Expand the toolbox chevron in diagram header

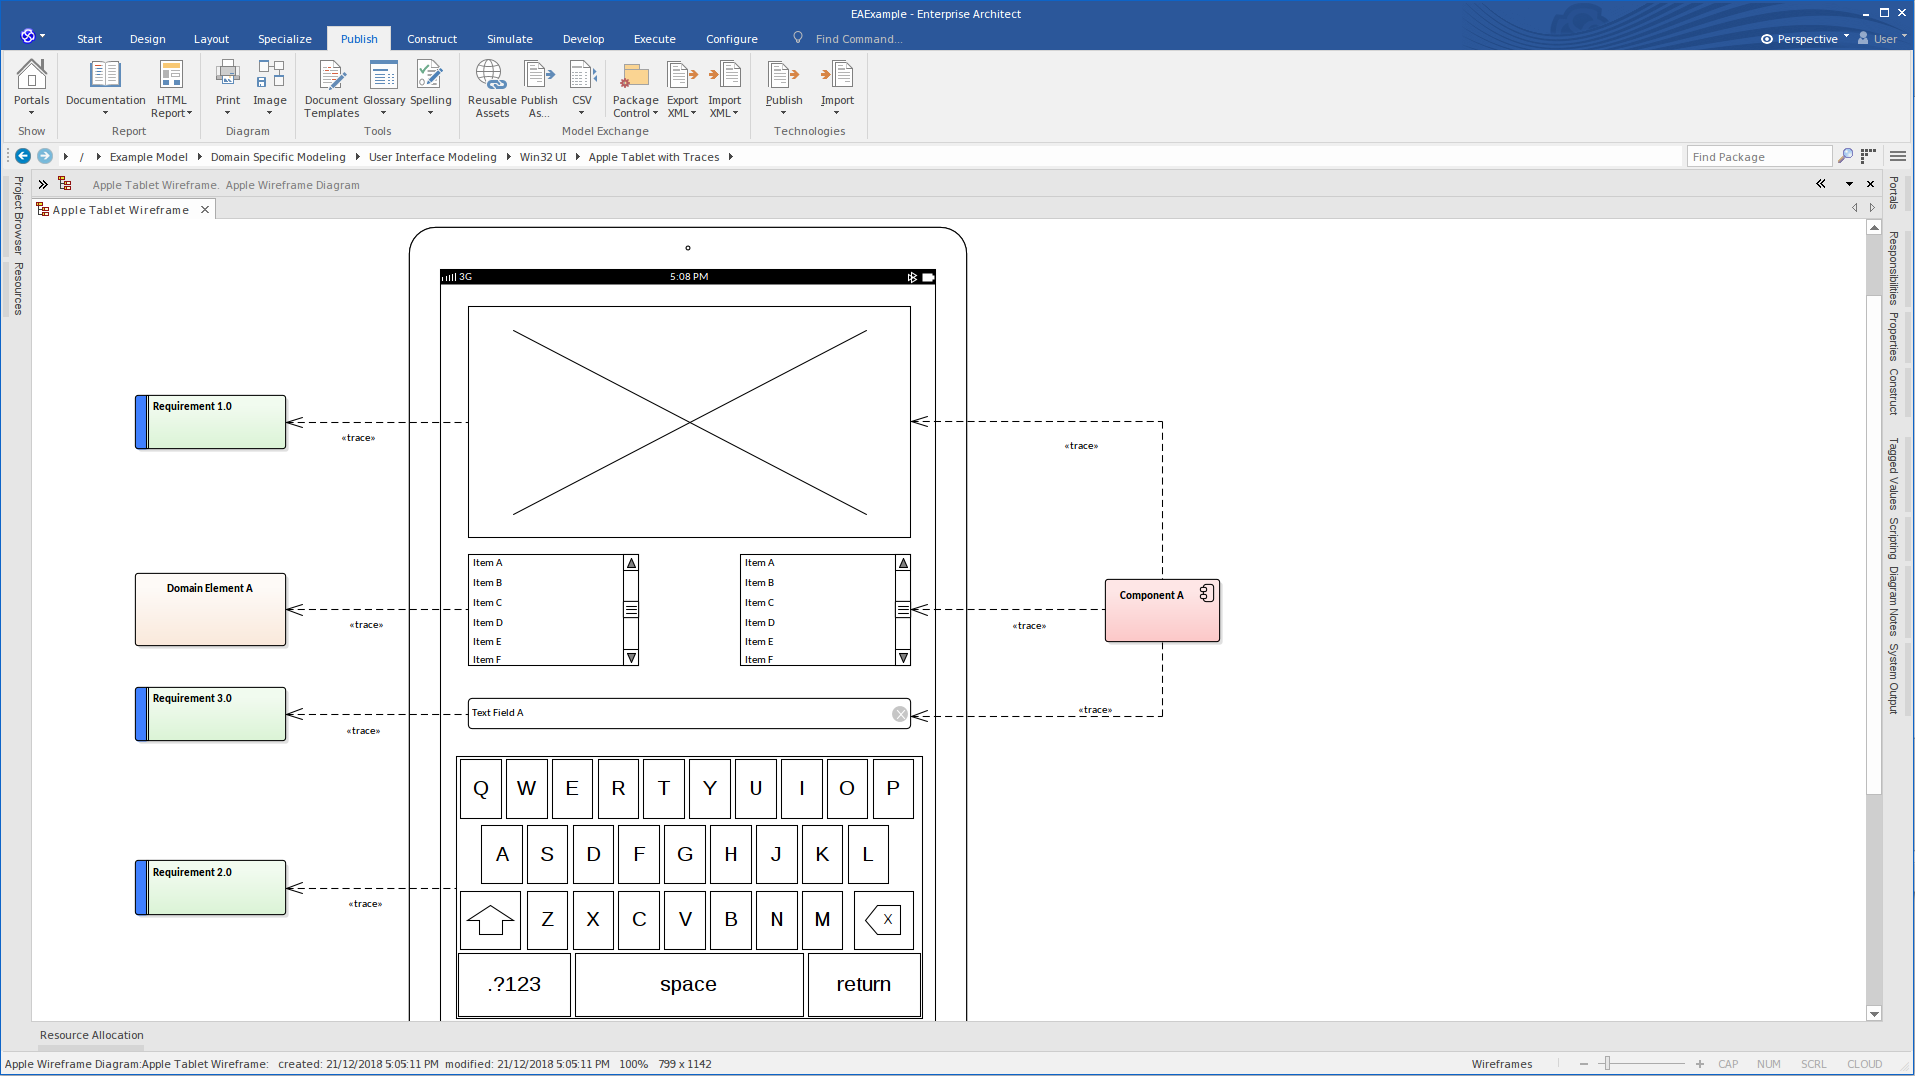tap(43, 184)
